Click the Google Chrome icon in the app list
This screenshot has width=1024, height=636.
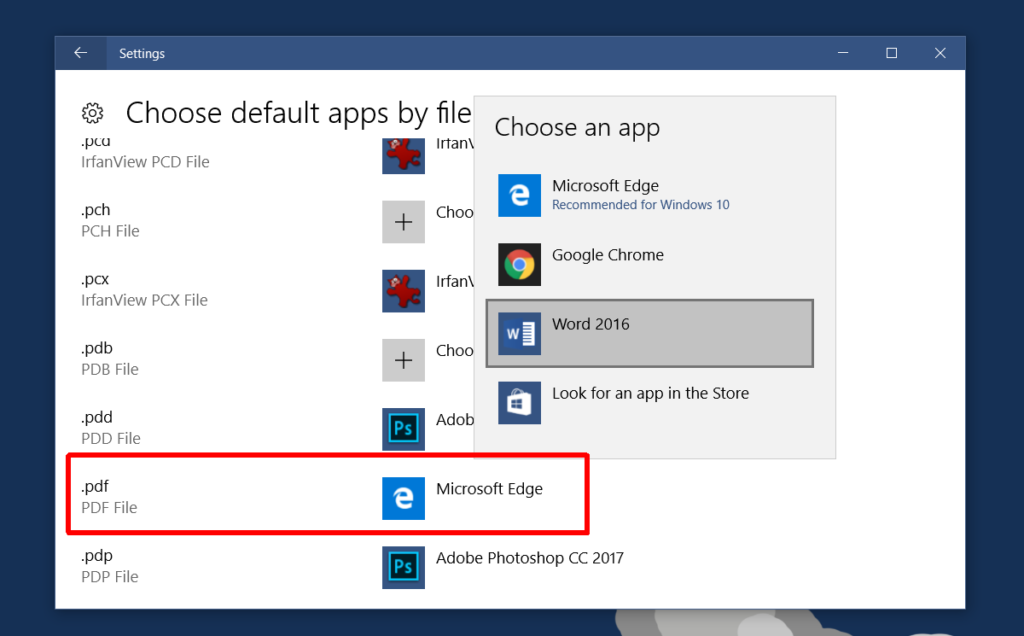click(519, 264)
